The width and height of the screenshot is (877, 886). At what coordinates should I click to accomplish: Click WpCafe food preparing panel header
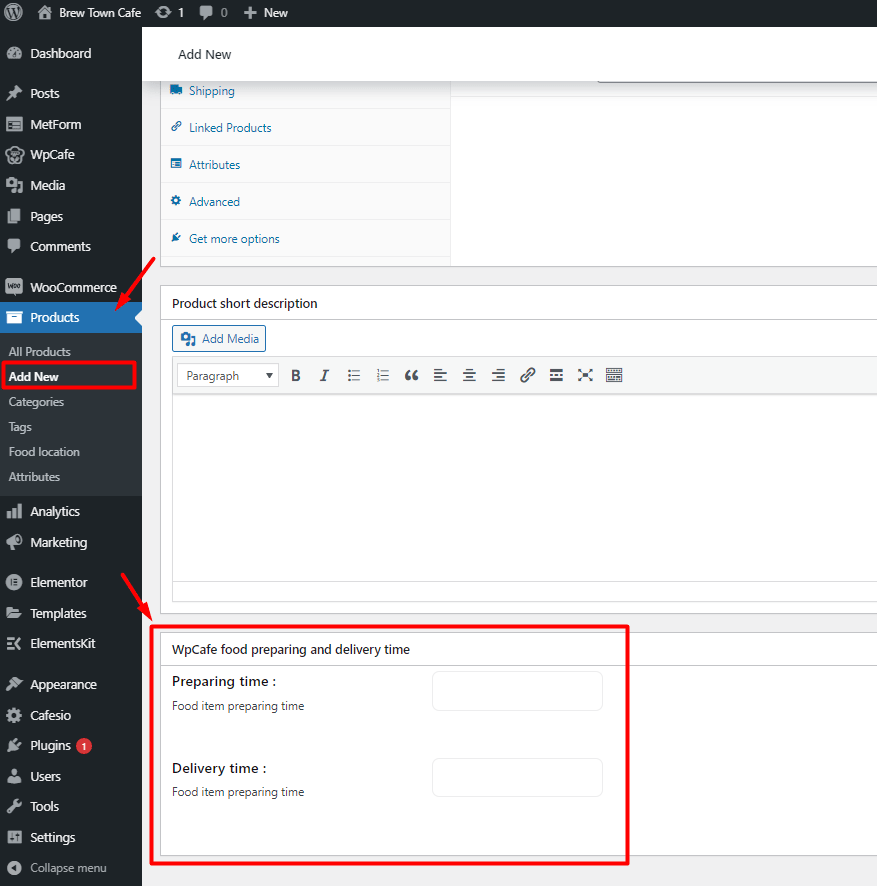[519, 649]
